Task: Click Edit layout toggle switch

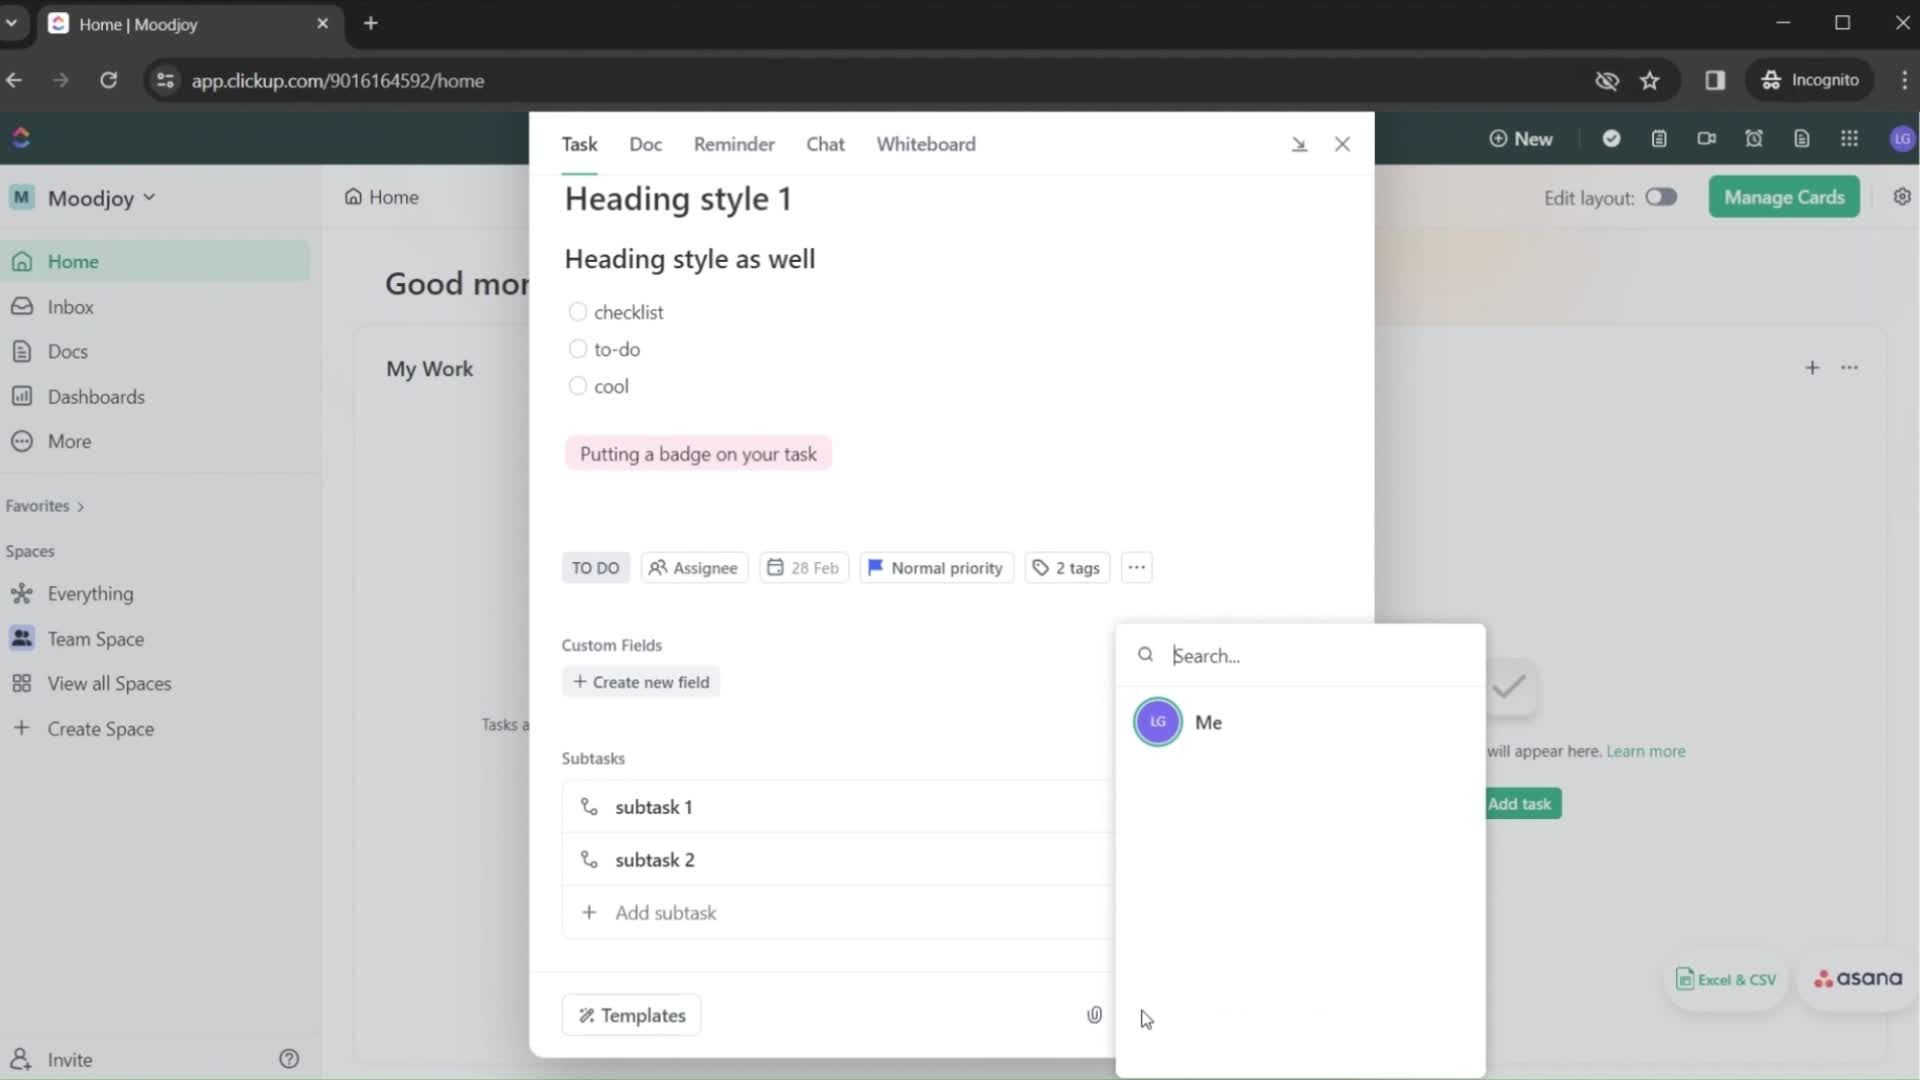Action: click(1660, 196)
